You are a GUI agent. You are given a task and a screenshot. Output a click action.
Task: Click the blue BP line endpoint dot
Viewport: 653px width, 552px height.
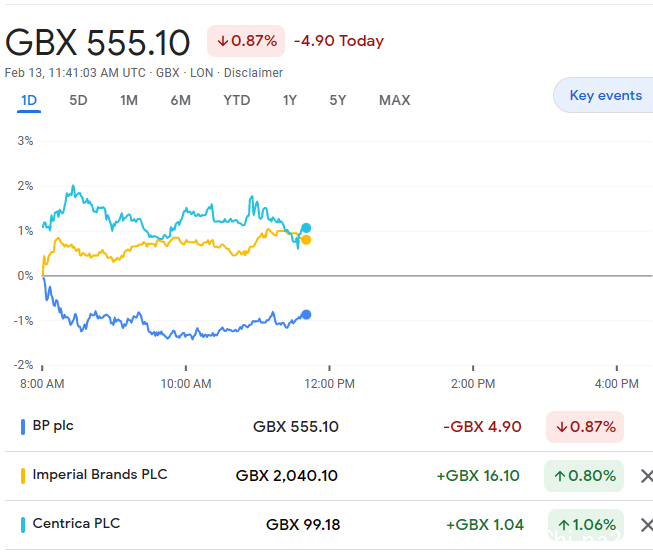coord(306,315)
